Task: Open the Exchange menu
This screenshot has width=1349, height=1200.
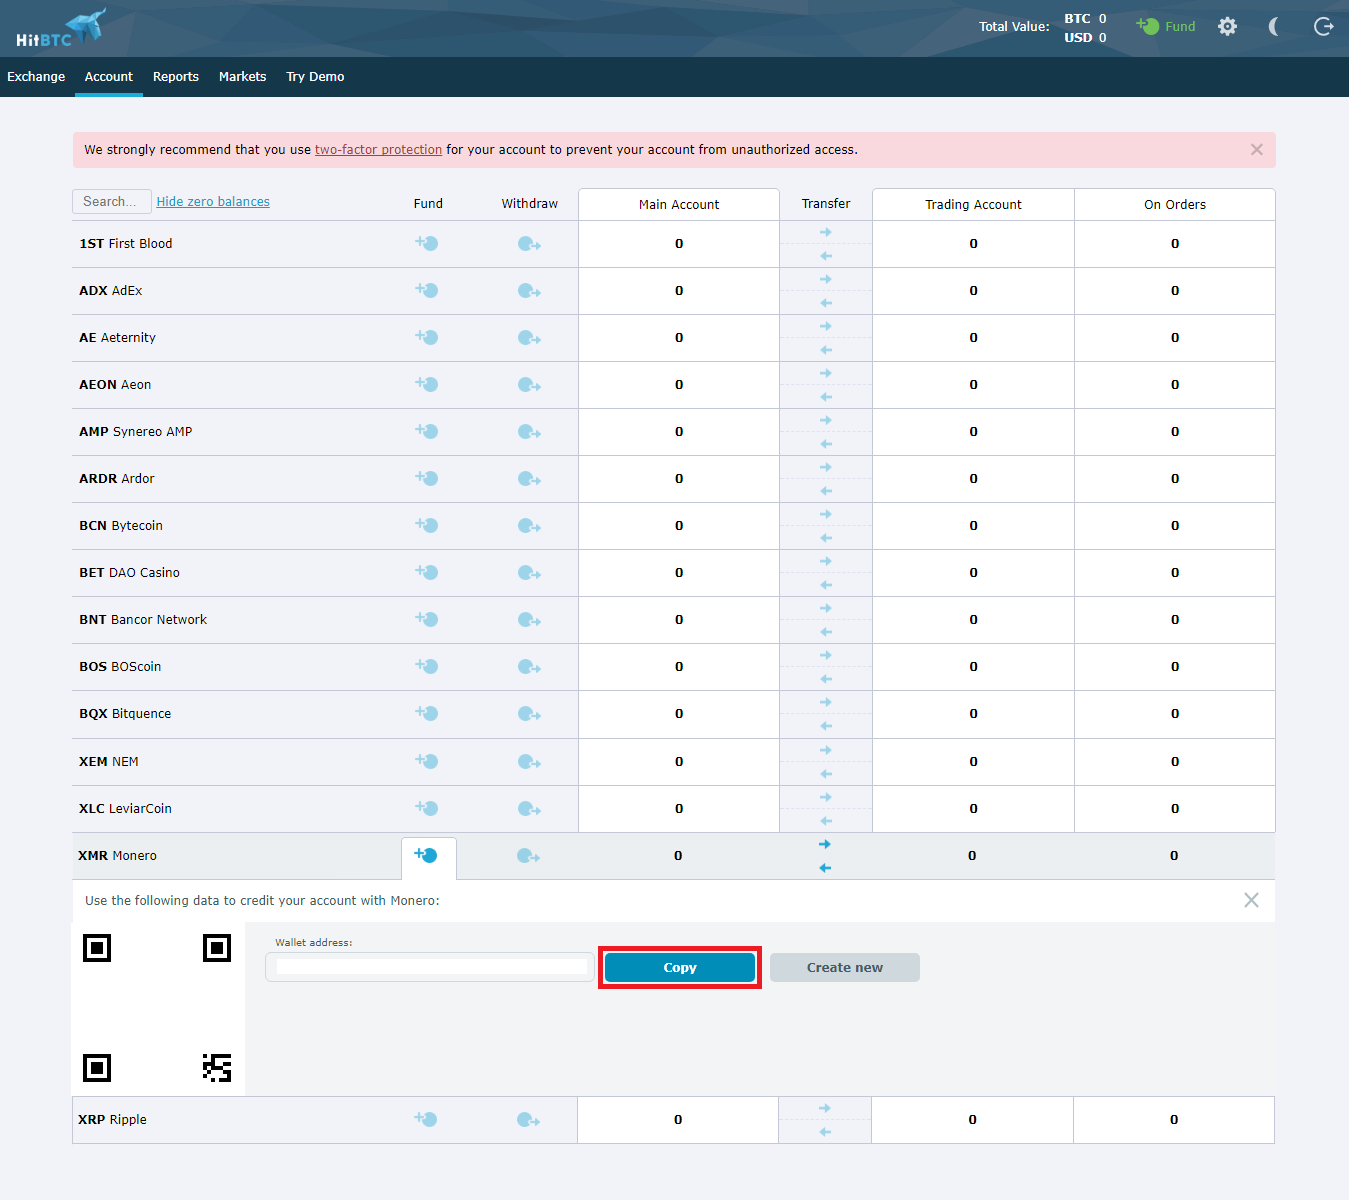Action: click(x=36, y=77)
